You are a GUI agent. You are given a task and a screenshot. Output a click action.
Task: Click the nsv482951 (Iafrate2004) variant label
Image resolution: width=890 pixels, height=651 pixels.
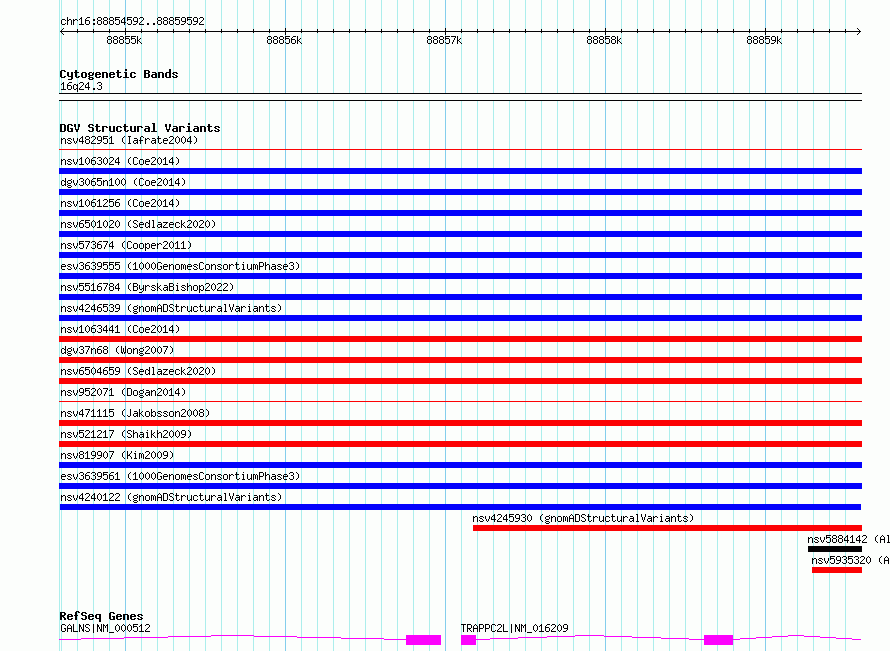129,140
